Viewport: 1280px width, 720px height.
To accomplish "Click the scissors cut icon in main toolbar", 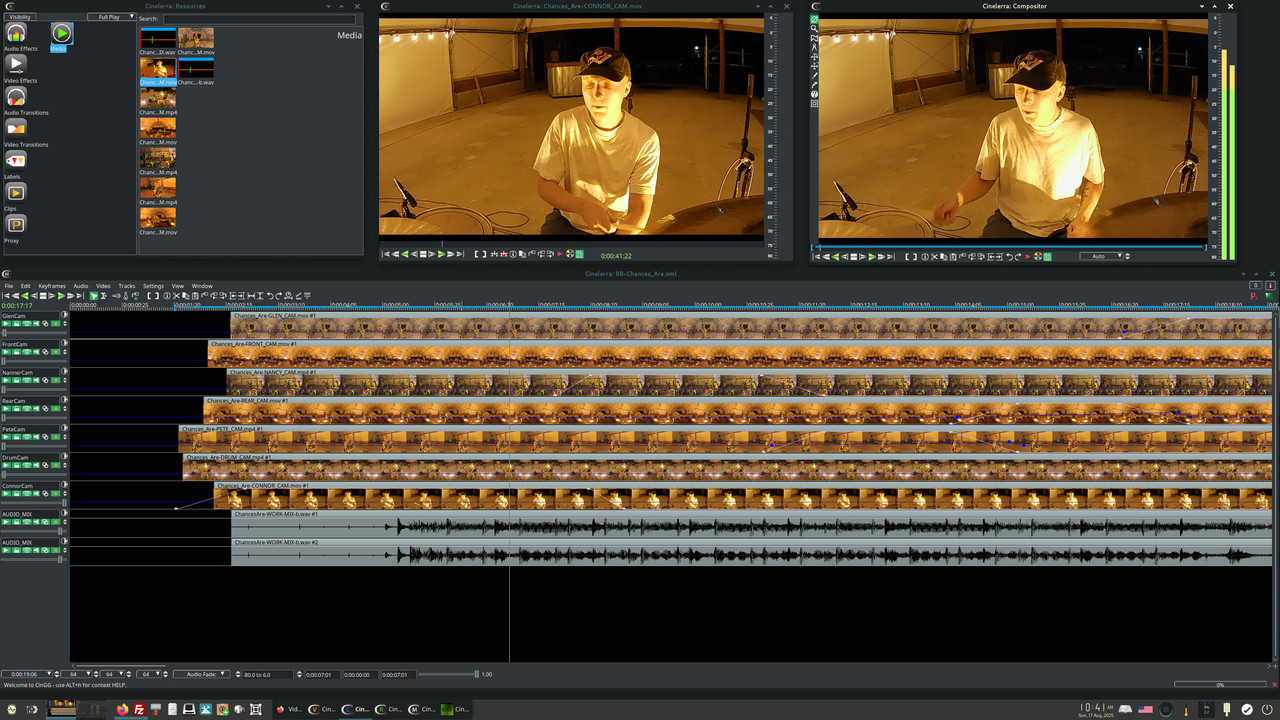I will point(176,296).
